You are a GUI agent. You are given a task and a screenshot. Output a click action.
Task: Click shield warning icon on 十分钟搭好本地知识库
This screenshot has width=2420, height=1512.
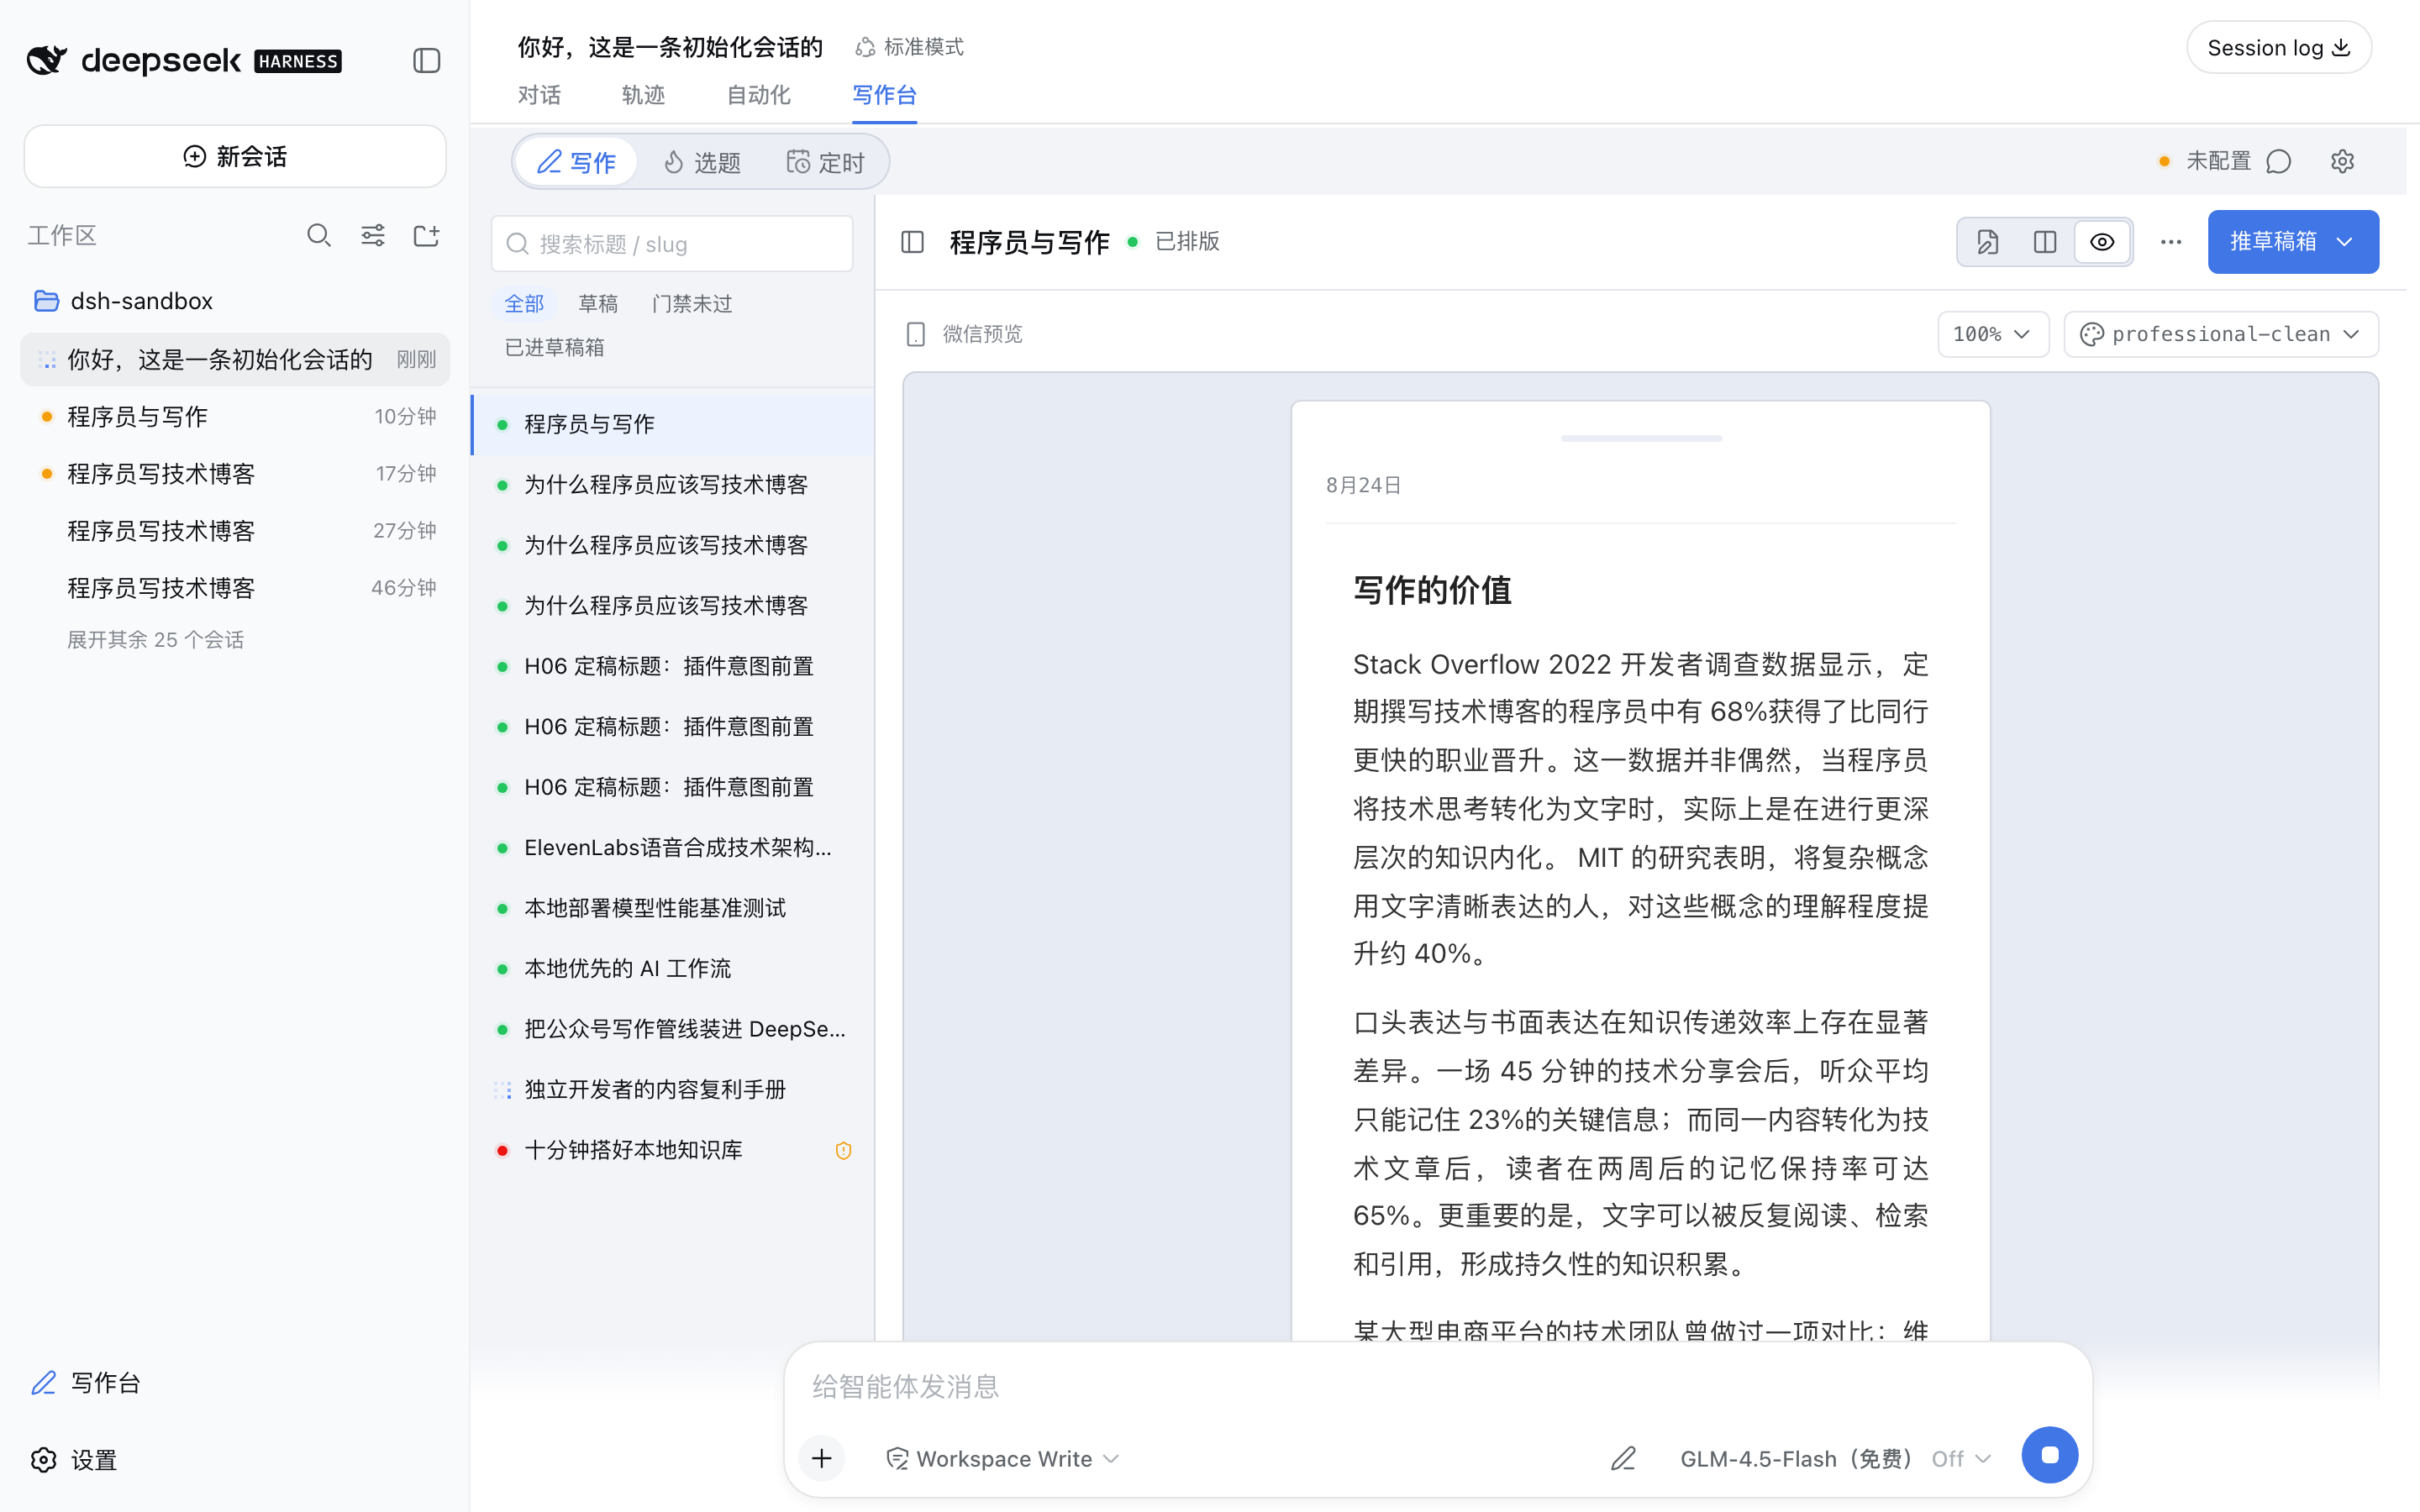843,1150
